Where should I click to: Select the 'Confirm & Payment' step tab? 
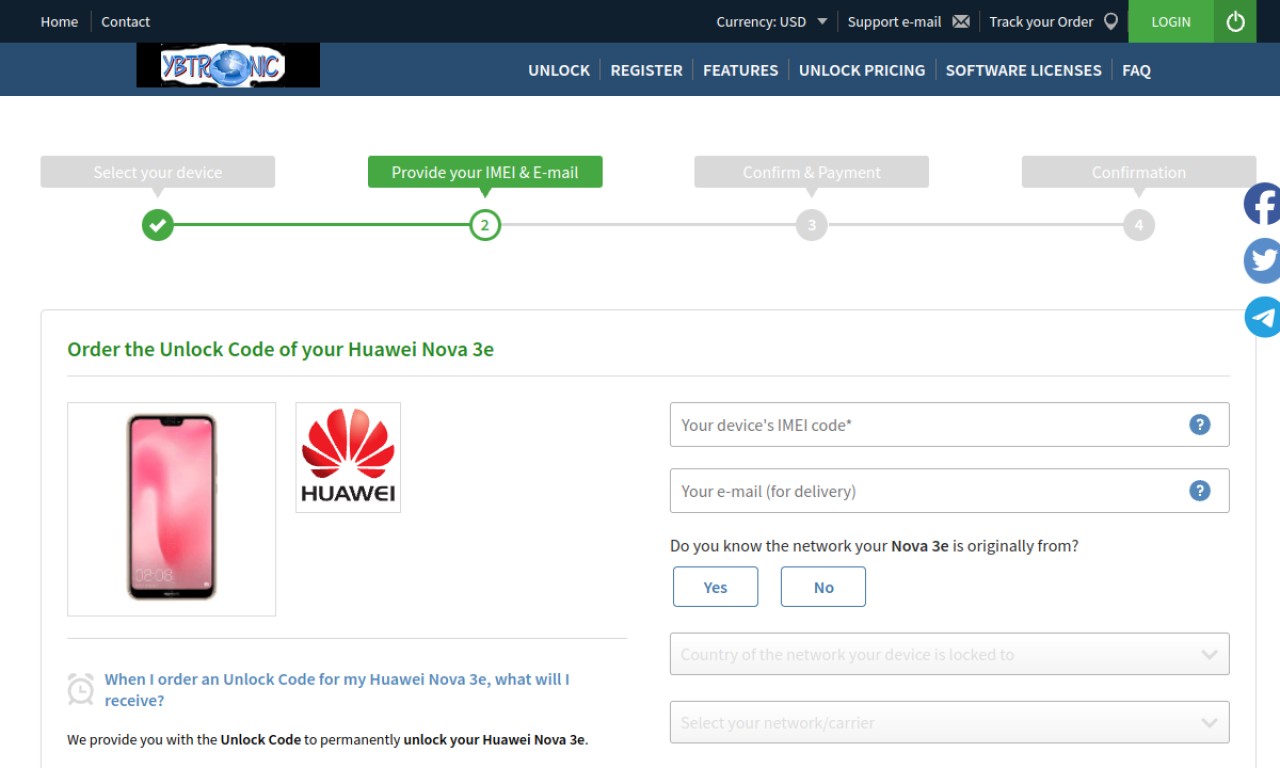(x=812, y=172)
